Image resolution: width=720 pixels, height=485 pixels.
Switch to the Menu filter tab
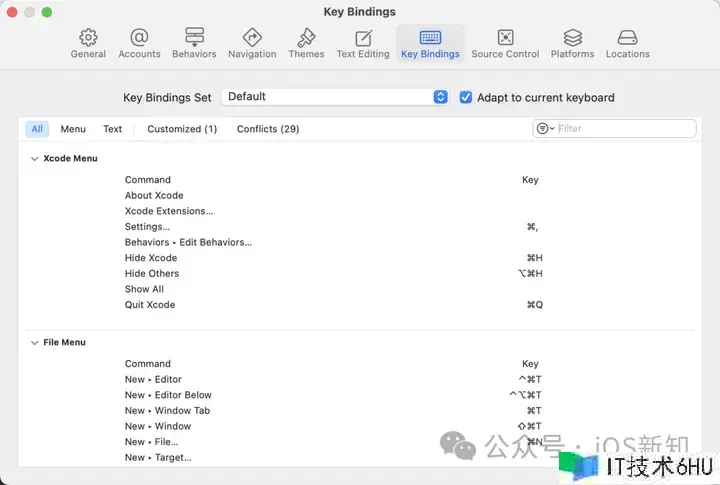click(73, 129)
